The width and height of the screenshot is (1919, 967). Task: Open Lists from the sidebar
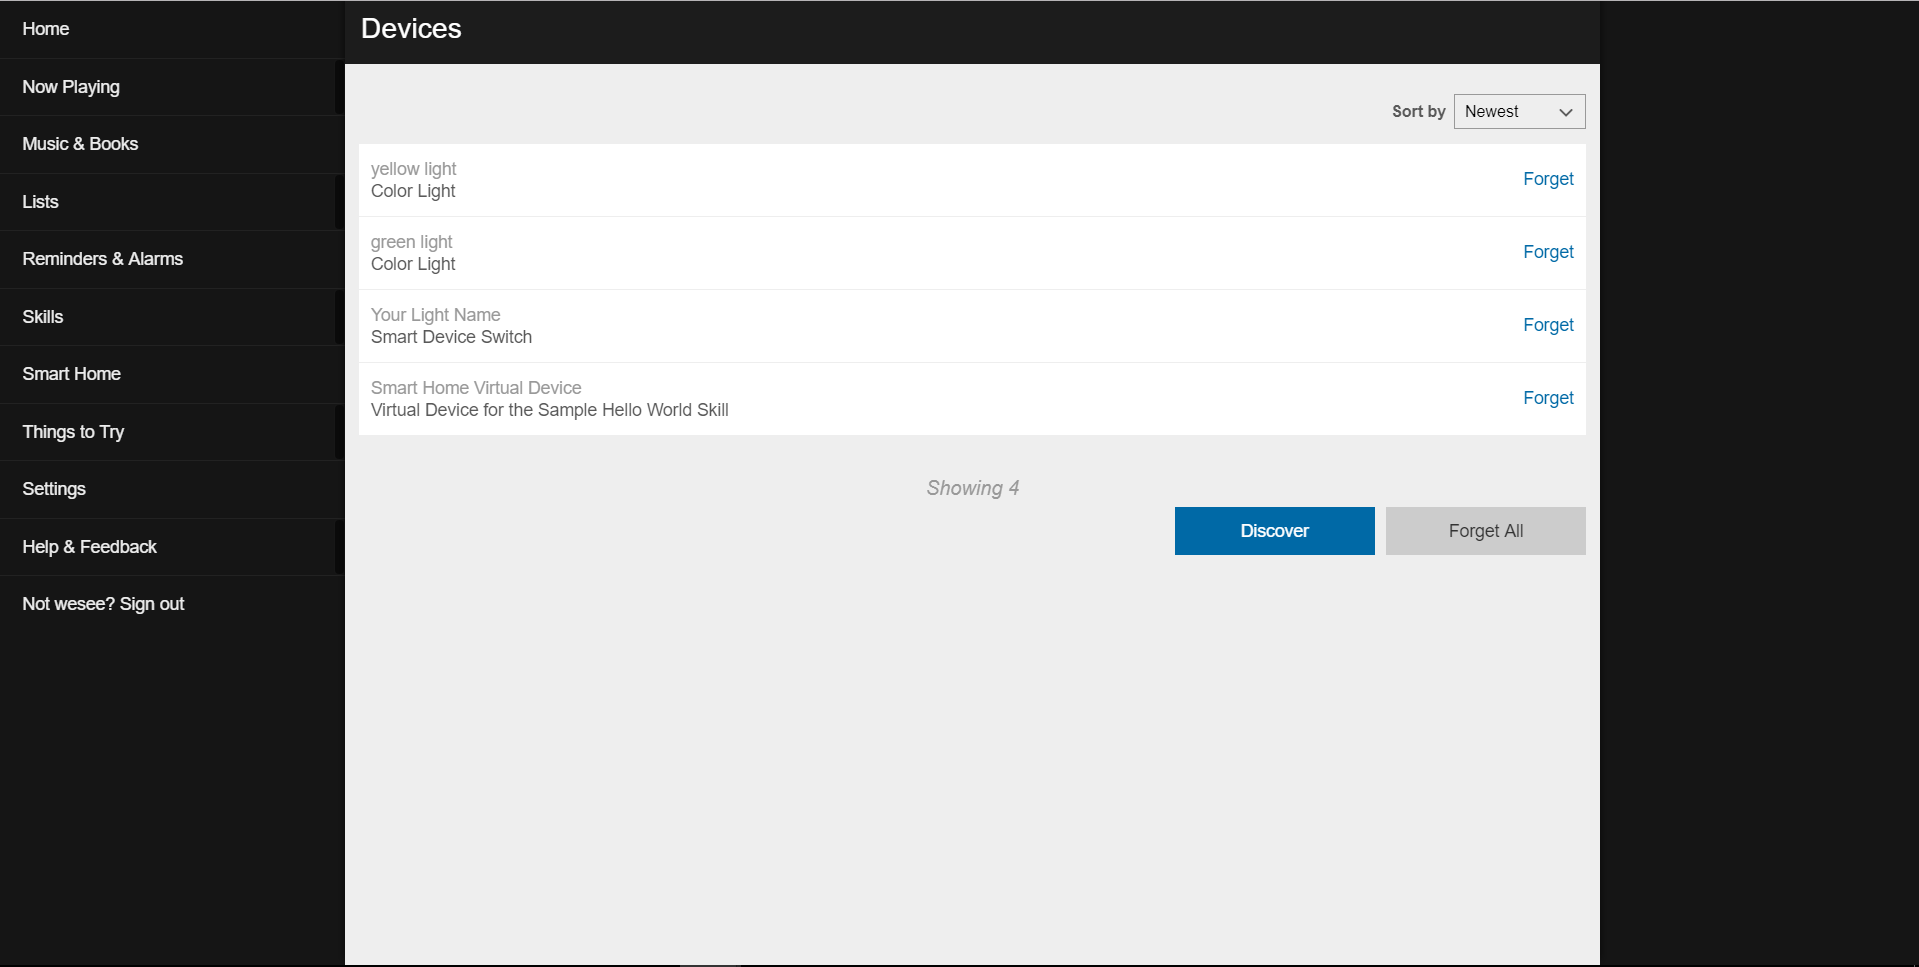coord(41,202)
